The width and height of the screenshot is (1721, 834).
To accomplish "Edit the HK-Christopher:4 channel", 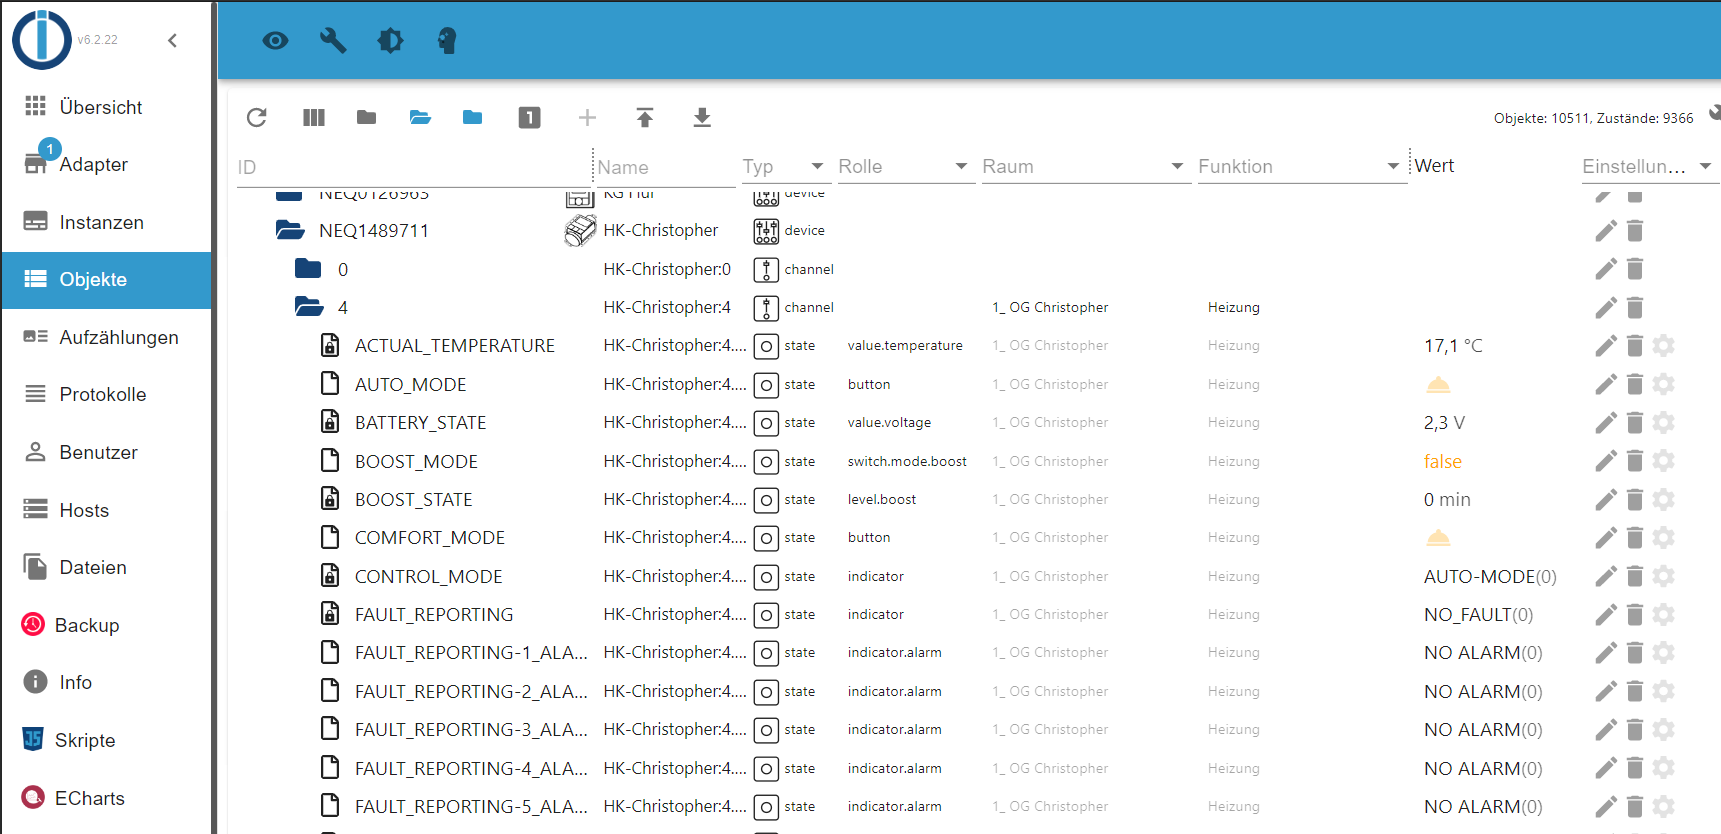I will [x=1606, y=308].
